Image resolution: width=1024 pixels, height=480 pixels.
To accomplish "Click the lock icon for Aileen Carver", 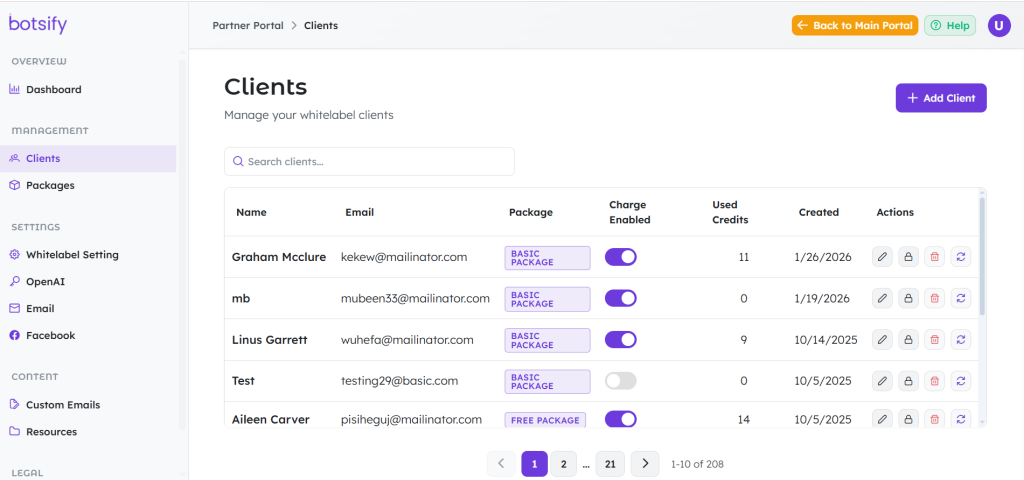I will click(x=908, y=419).
